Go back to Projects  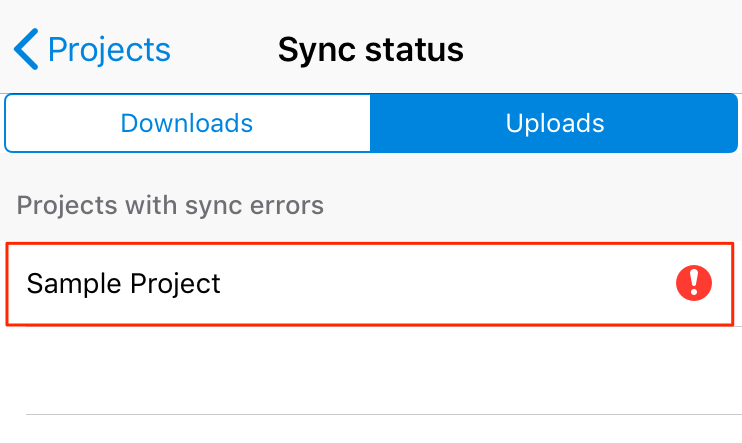(x=93, y=49)
